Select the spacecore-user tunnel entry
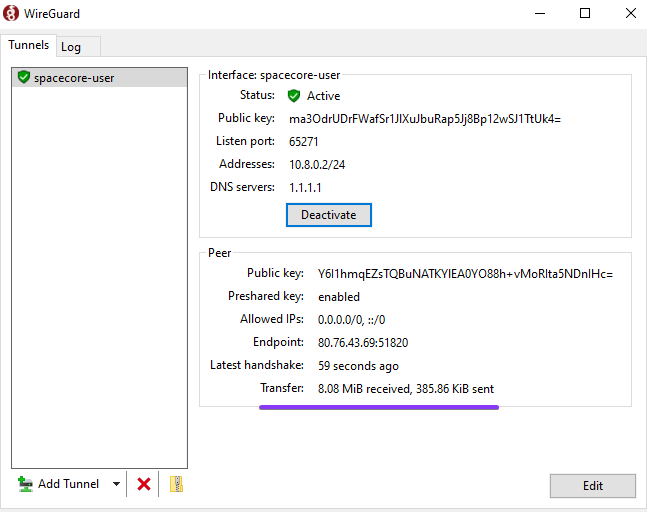The image size is (647, 512). click(x=74, y=78)
